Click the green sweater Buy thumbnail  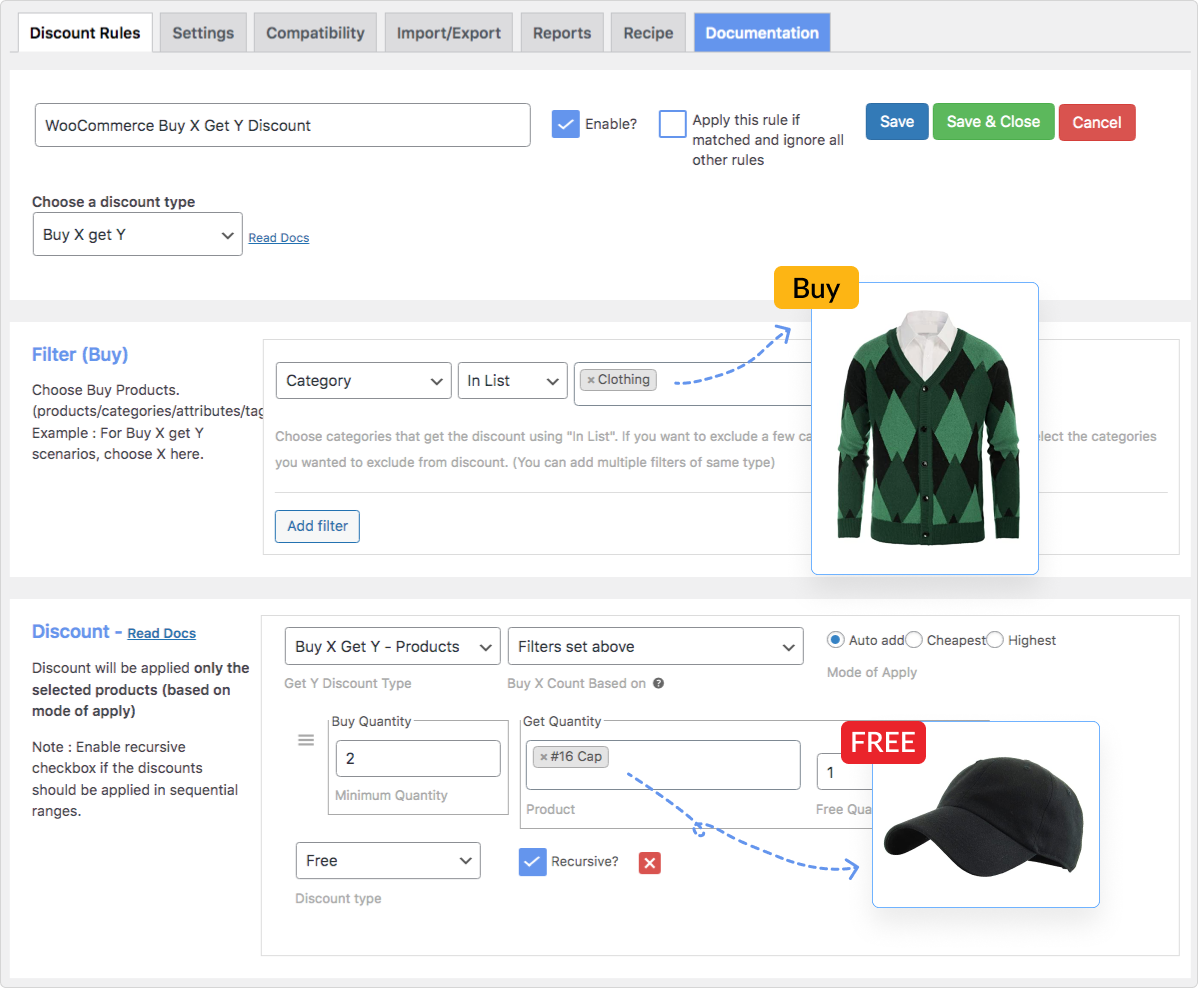pos(924,428)
